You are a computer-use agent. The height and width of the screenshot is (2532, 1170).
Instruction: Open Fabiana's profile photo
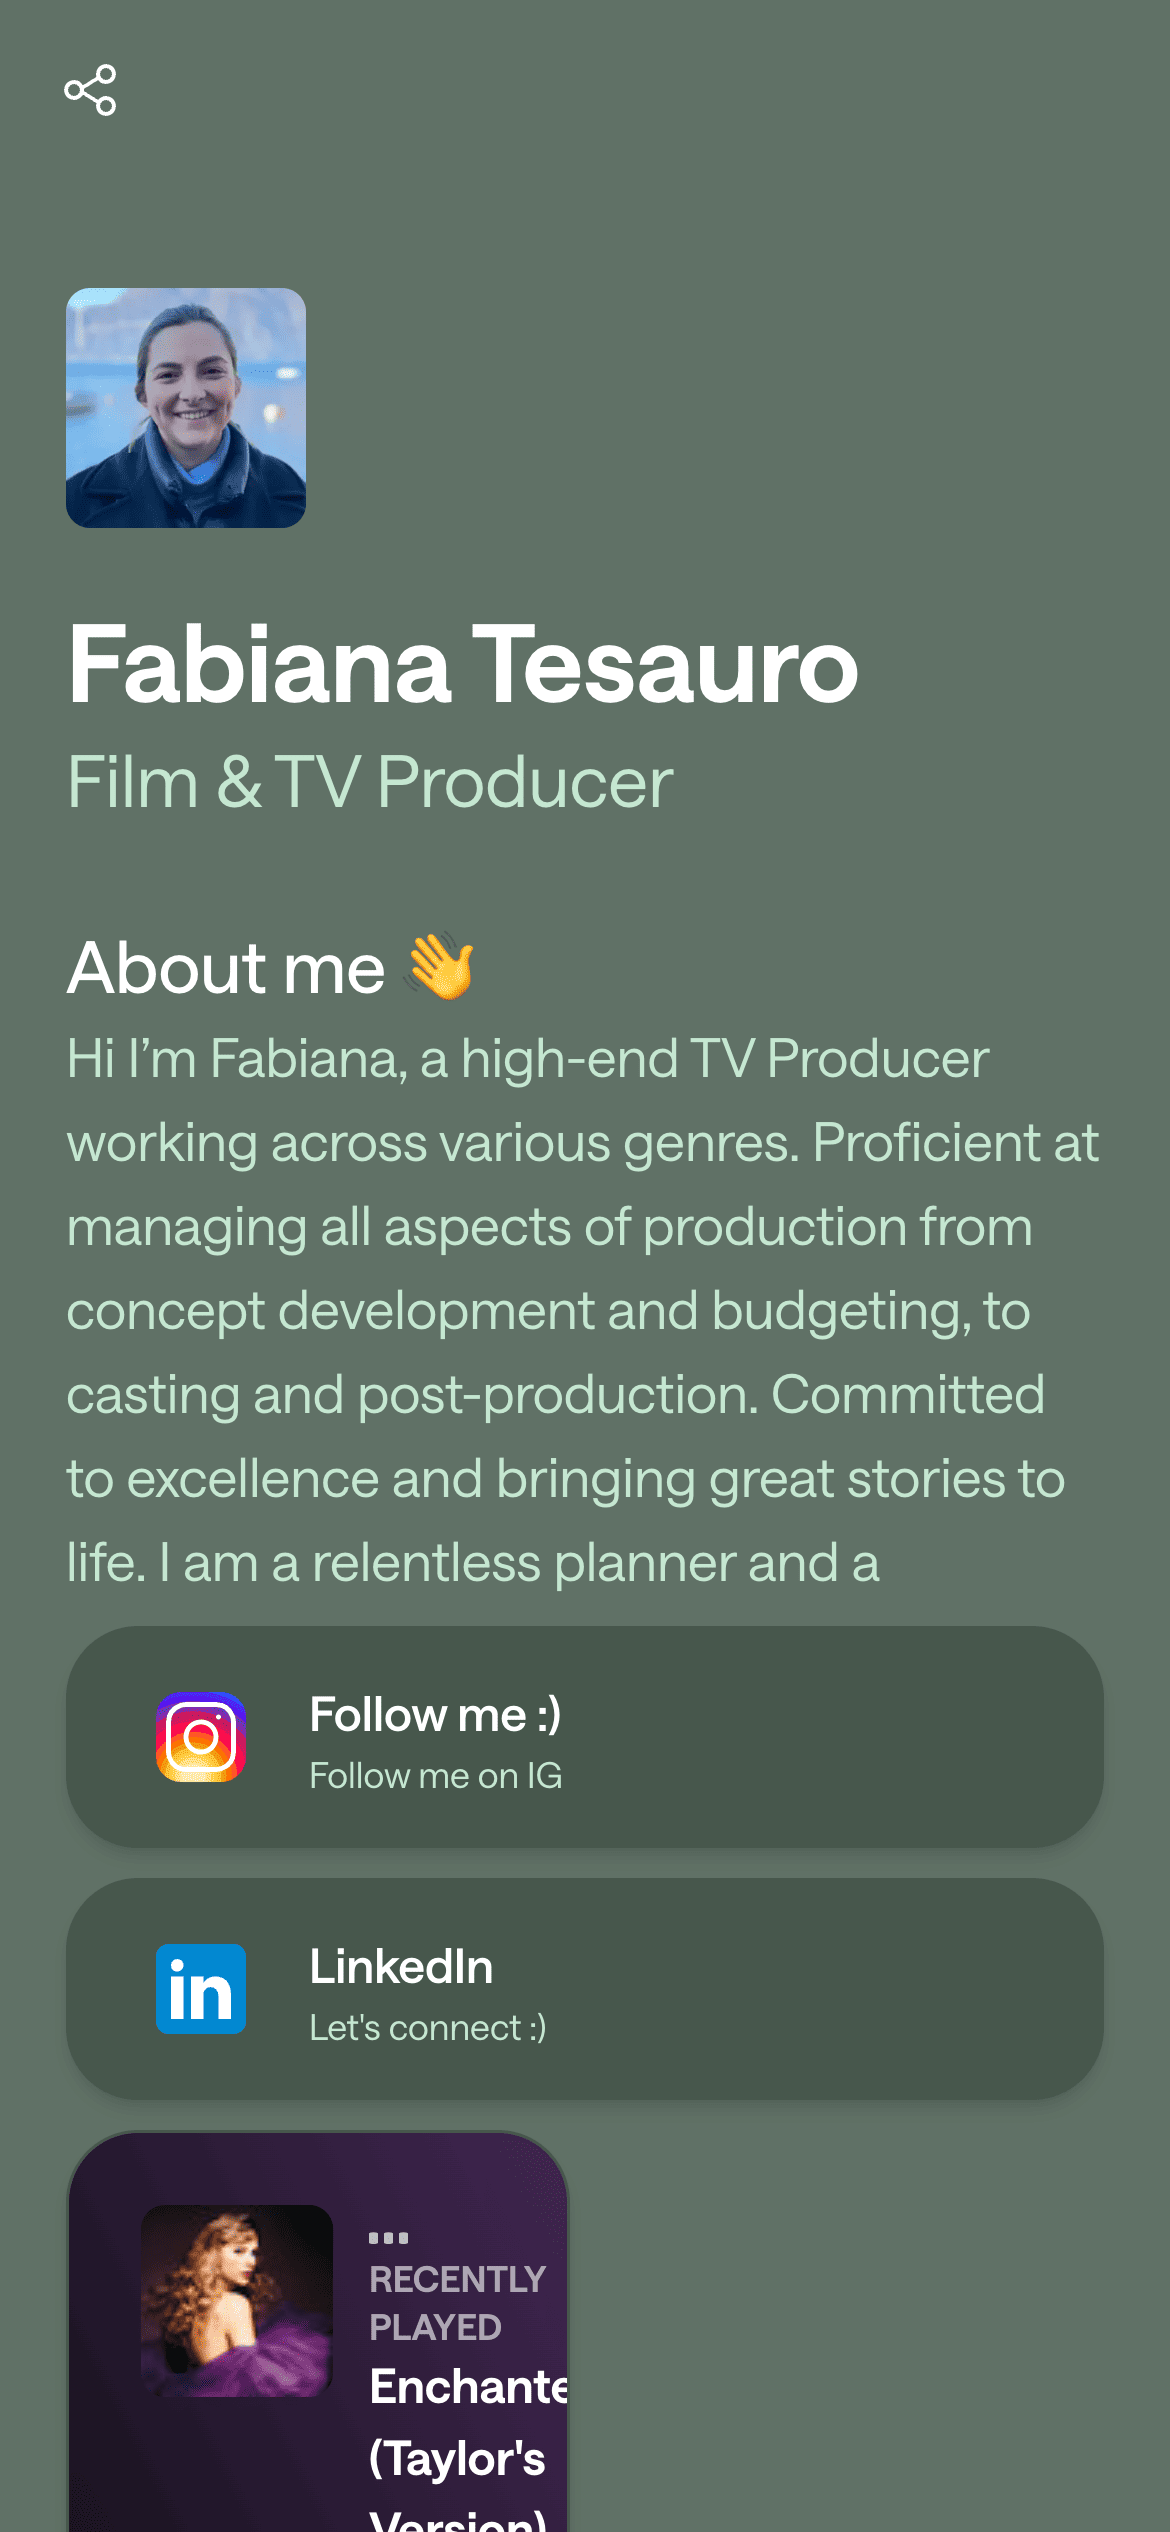click(x=186, y=408)
